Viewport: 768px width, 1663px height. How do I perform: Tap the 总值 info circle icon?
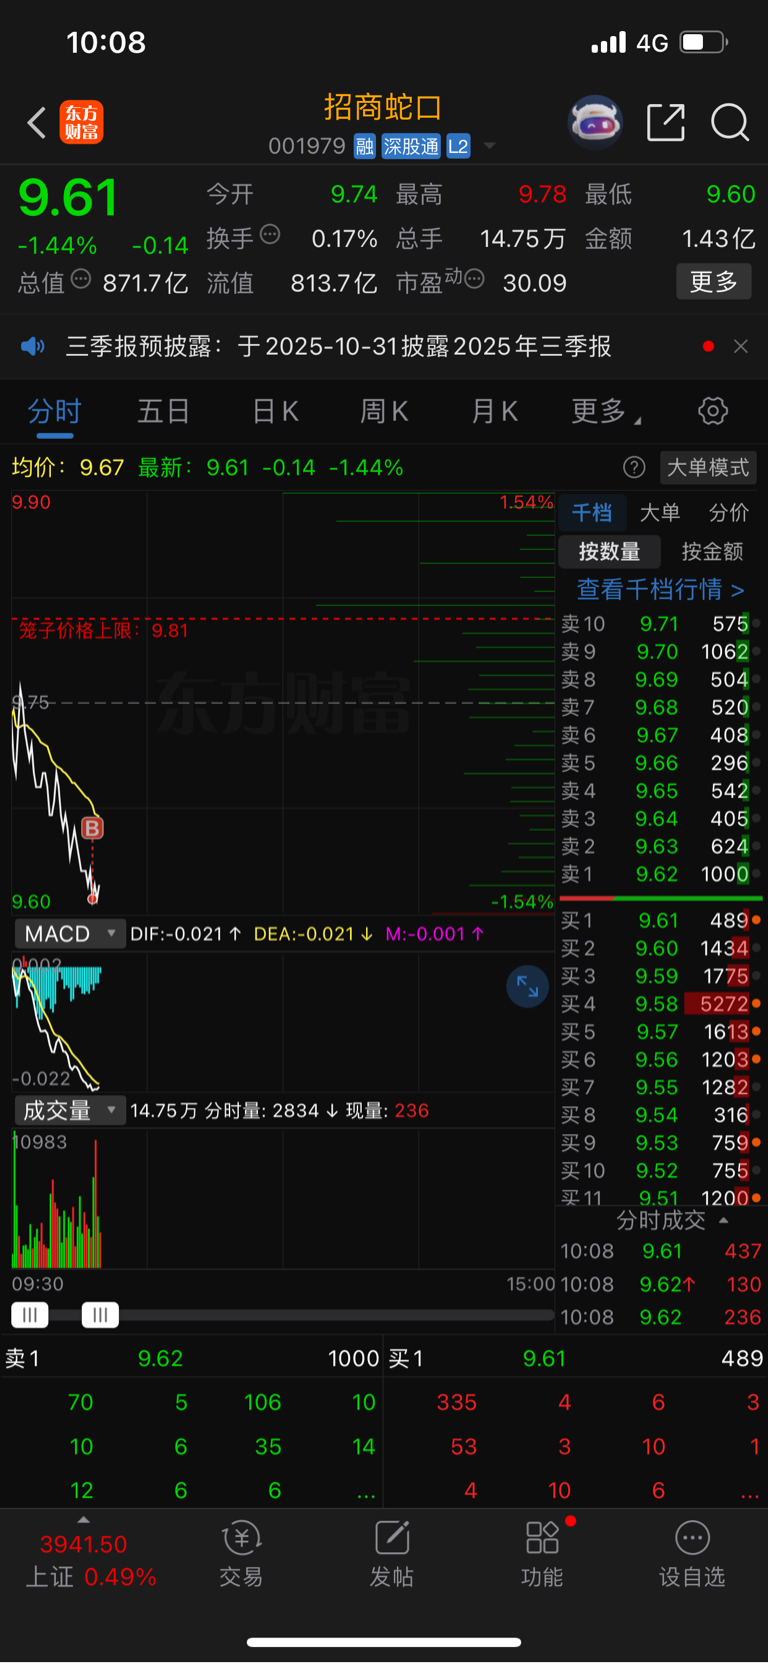click(81, 279)
